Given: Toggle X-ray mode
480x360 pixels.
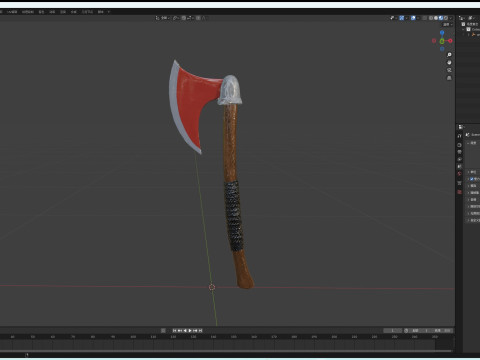Looking at the screenshot, I should click(424, 18).
